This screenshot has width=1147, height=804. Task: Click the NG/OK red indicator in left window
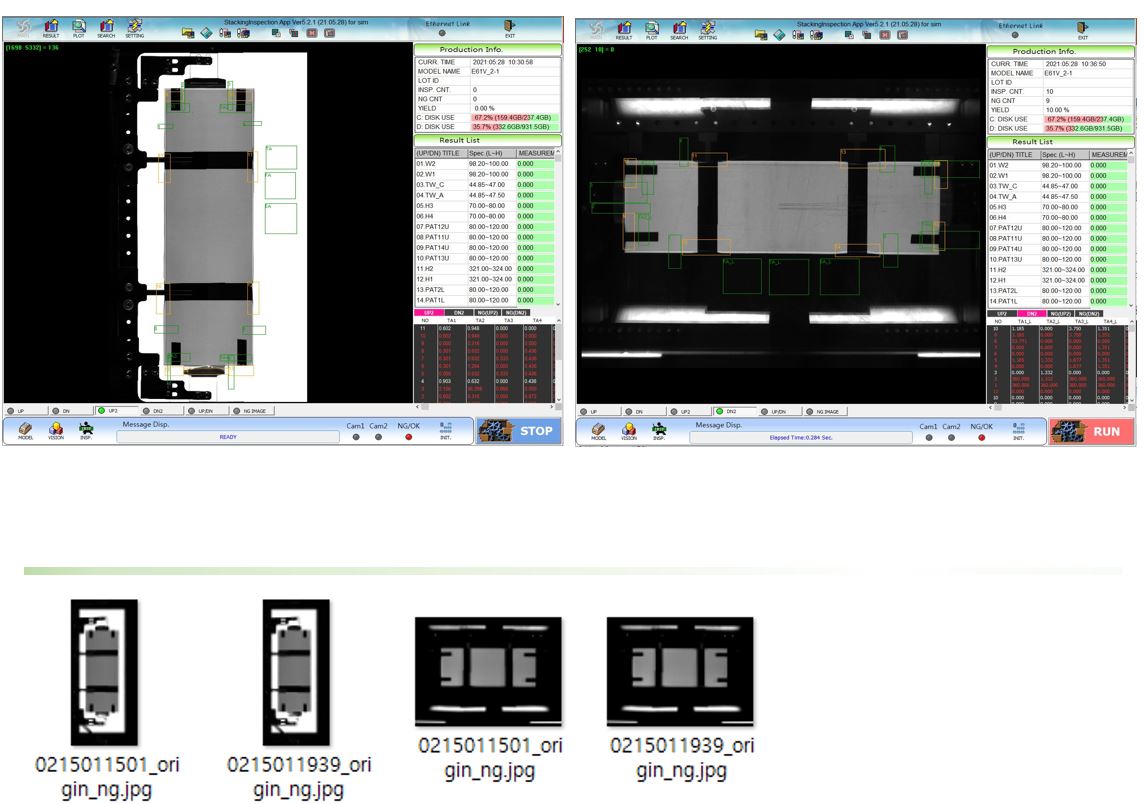pos(408,437)
